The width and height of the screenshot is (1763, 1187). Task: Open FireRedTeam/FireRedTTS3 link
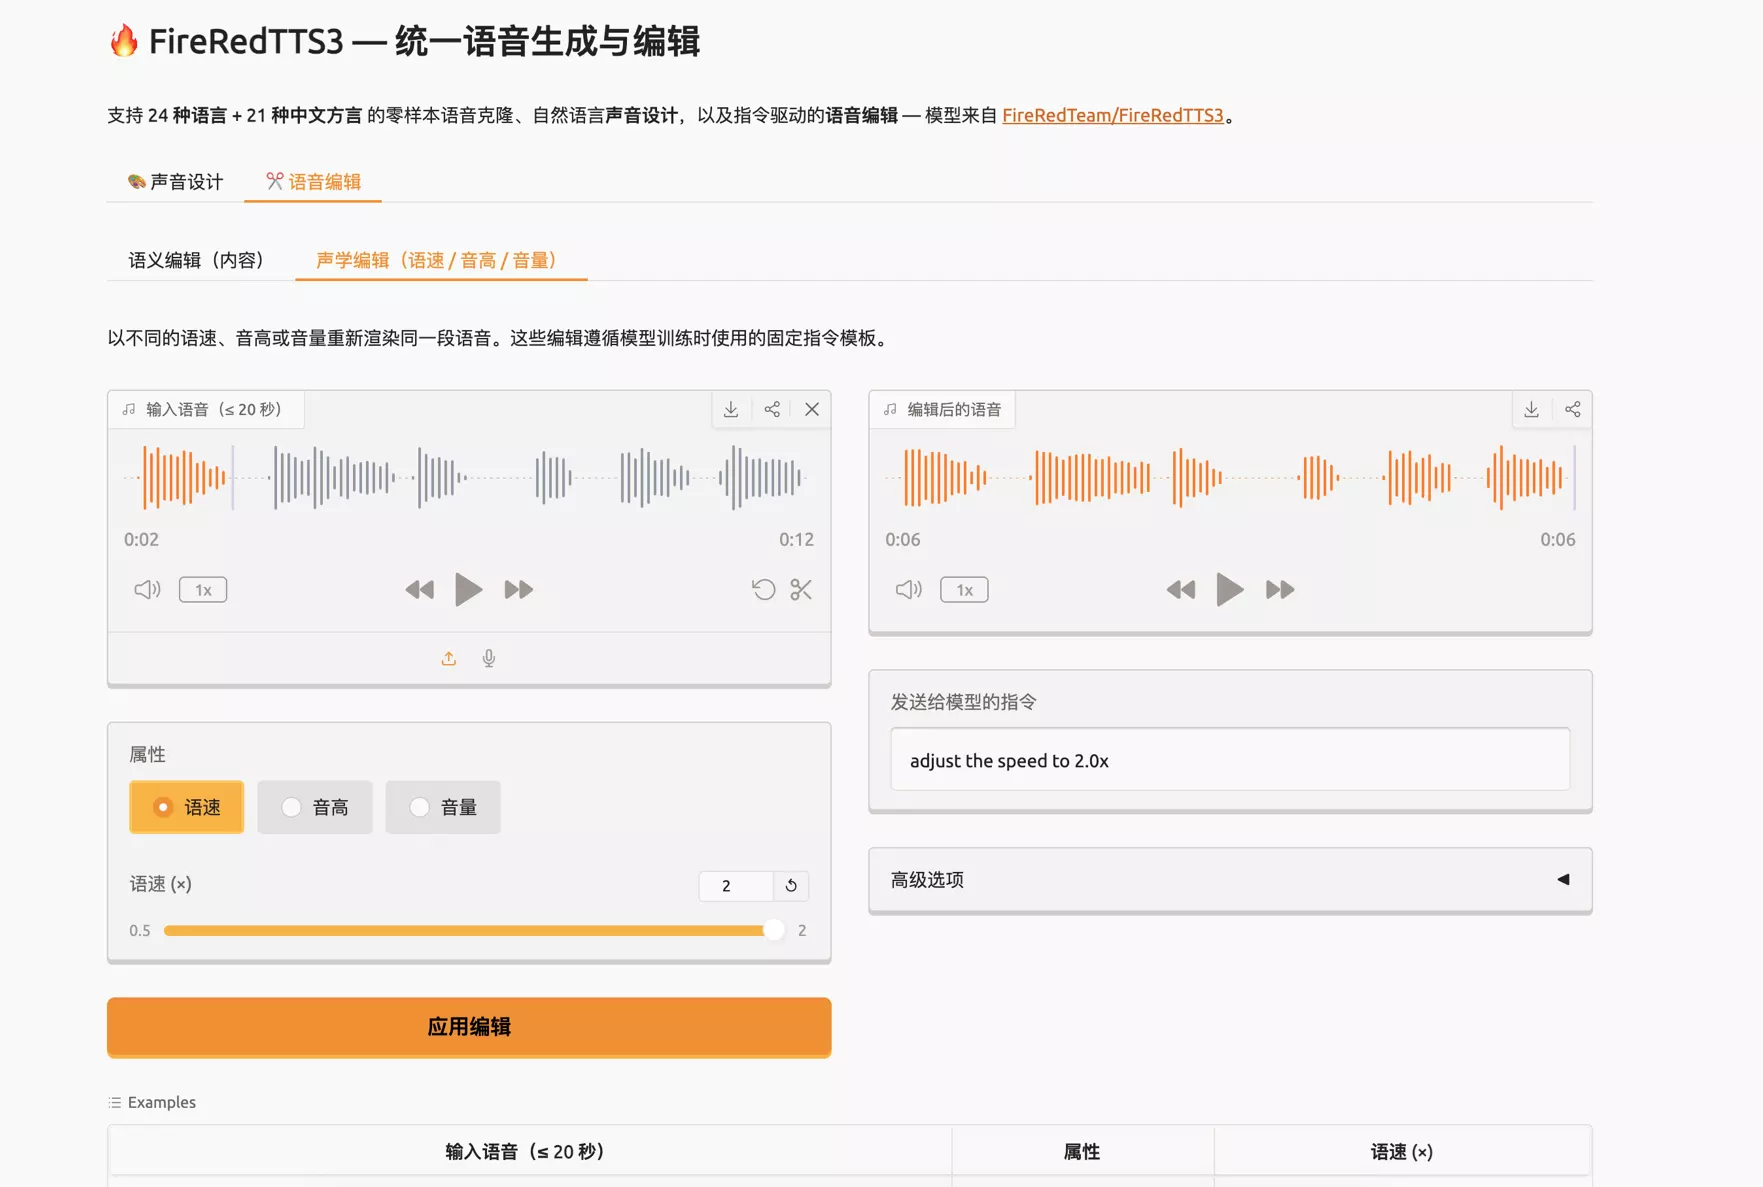coord(1112,115)
